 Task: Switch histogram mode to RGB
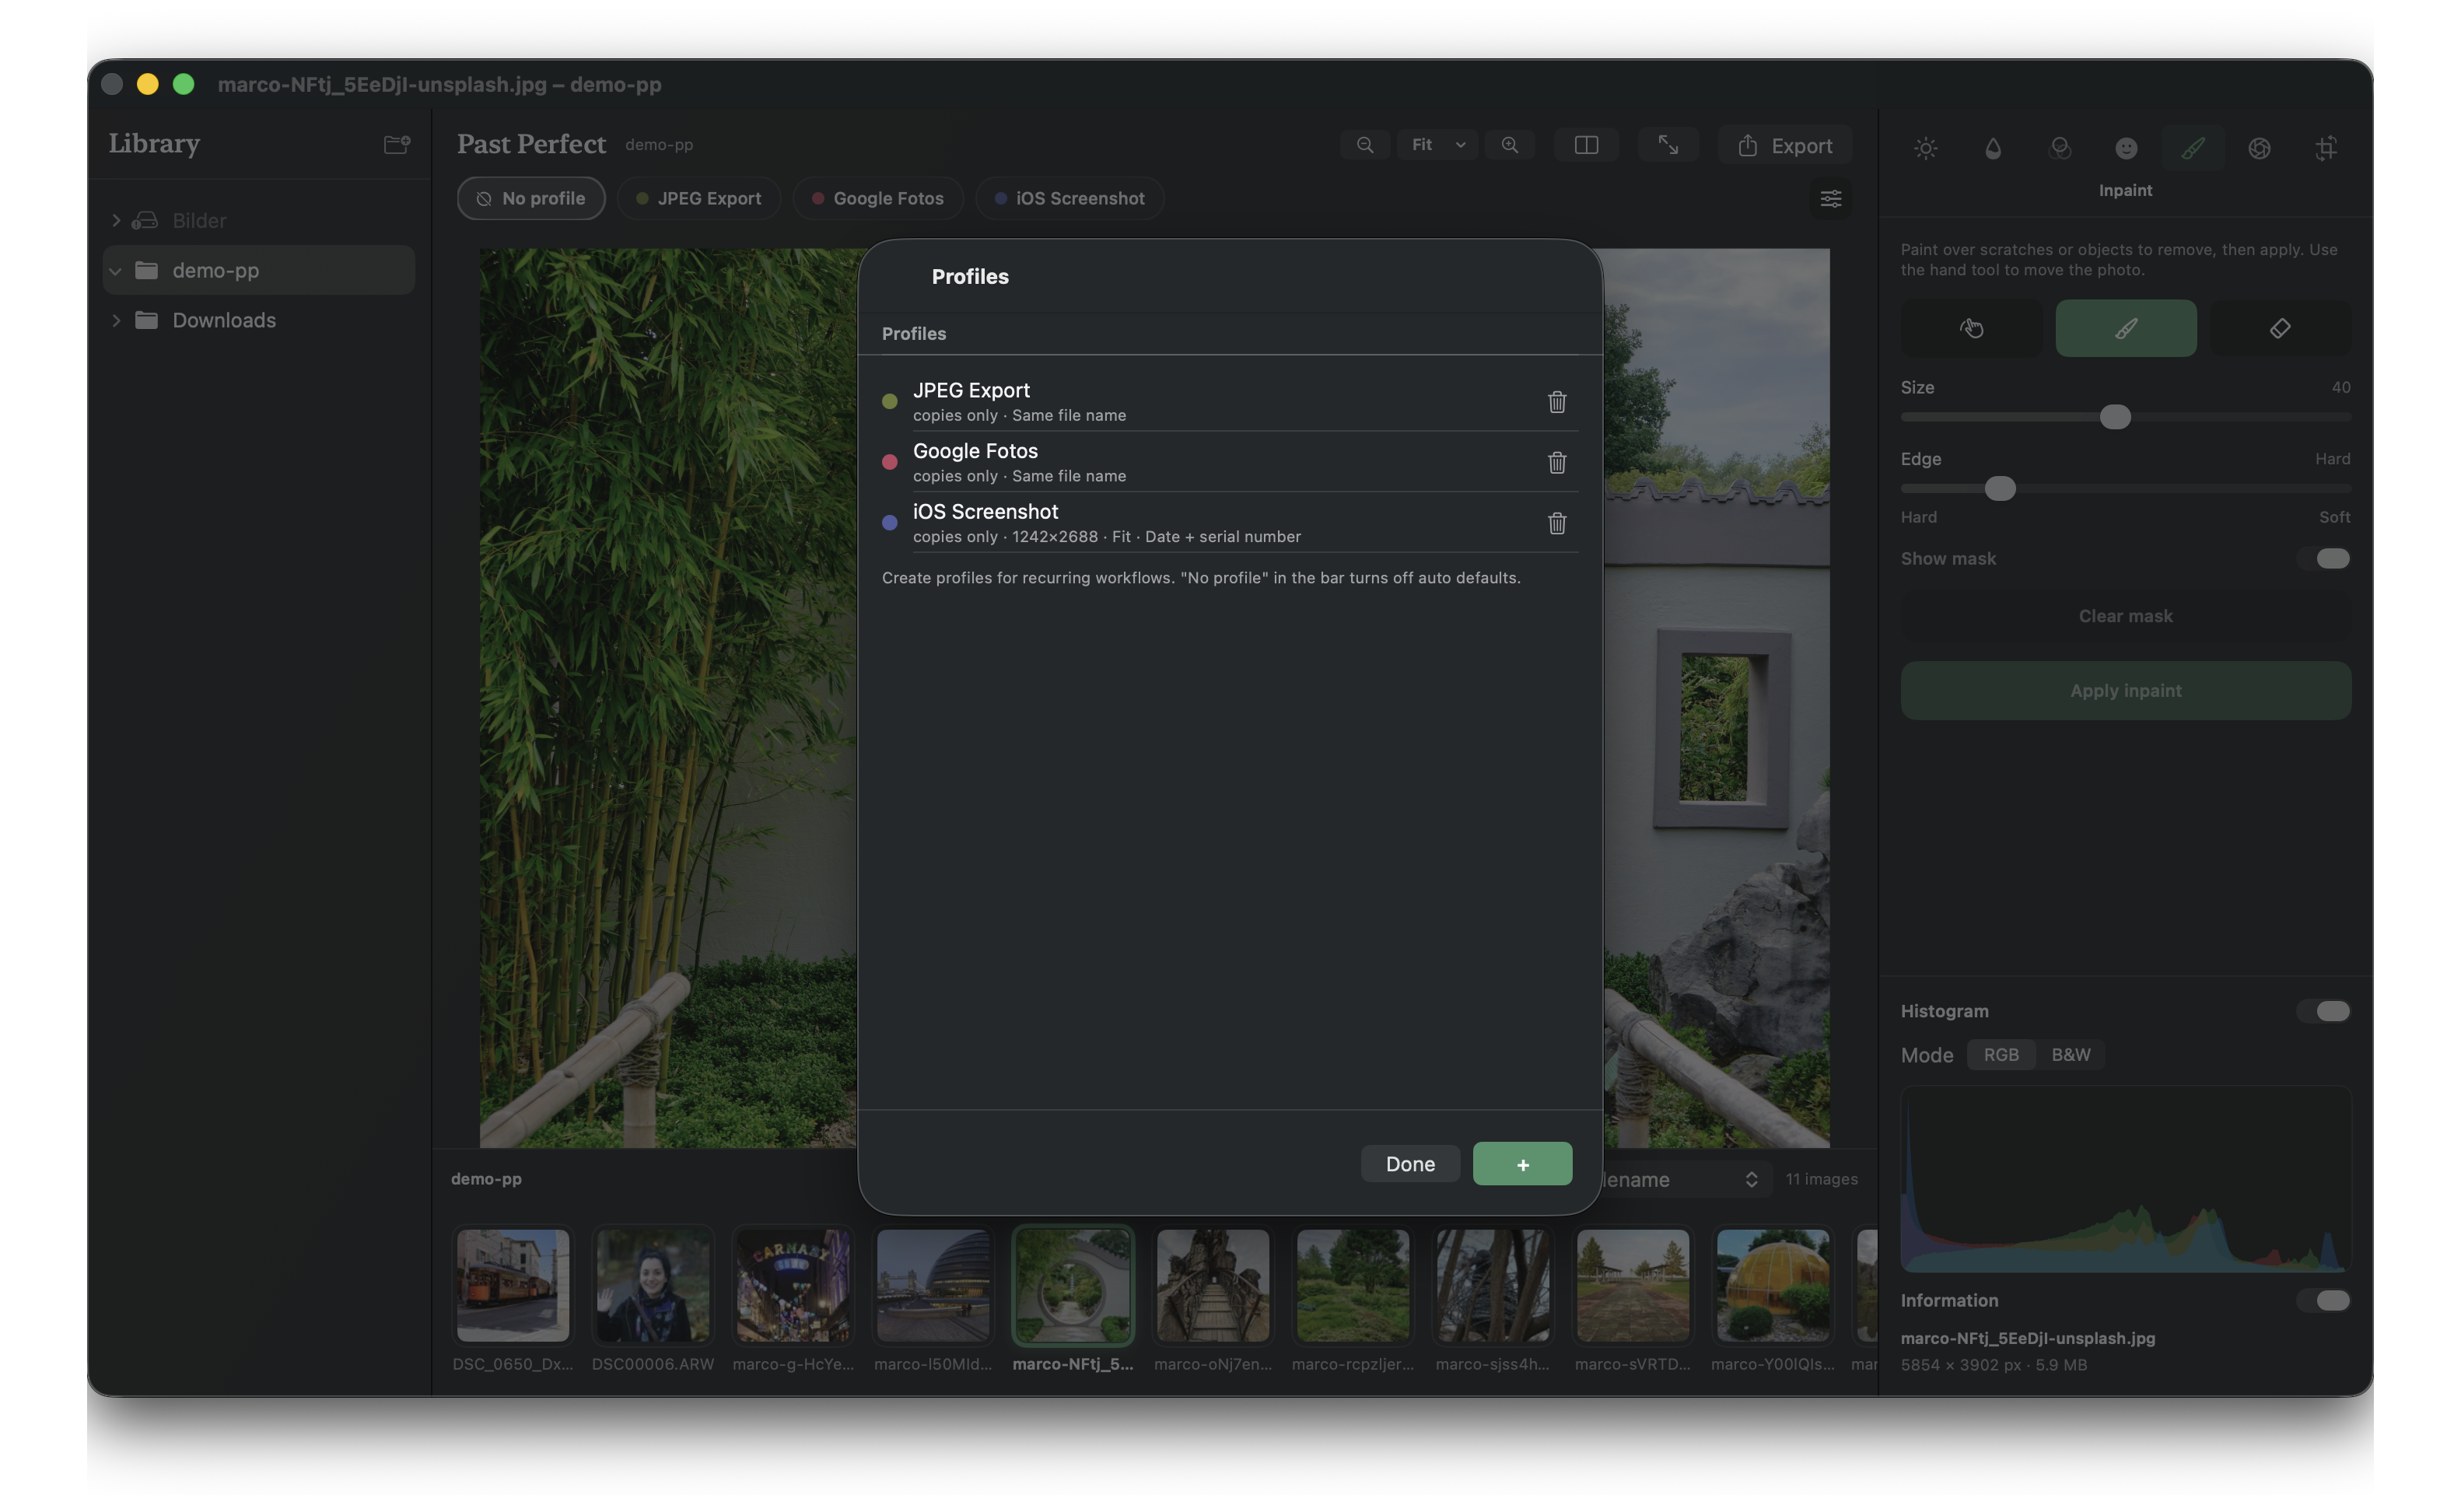click(2001, 1055)
